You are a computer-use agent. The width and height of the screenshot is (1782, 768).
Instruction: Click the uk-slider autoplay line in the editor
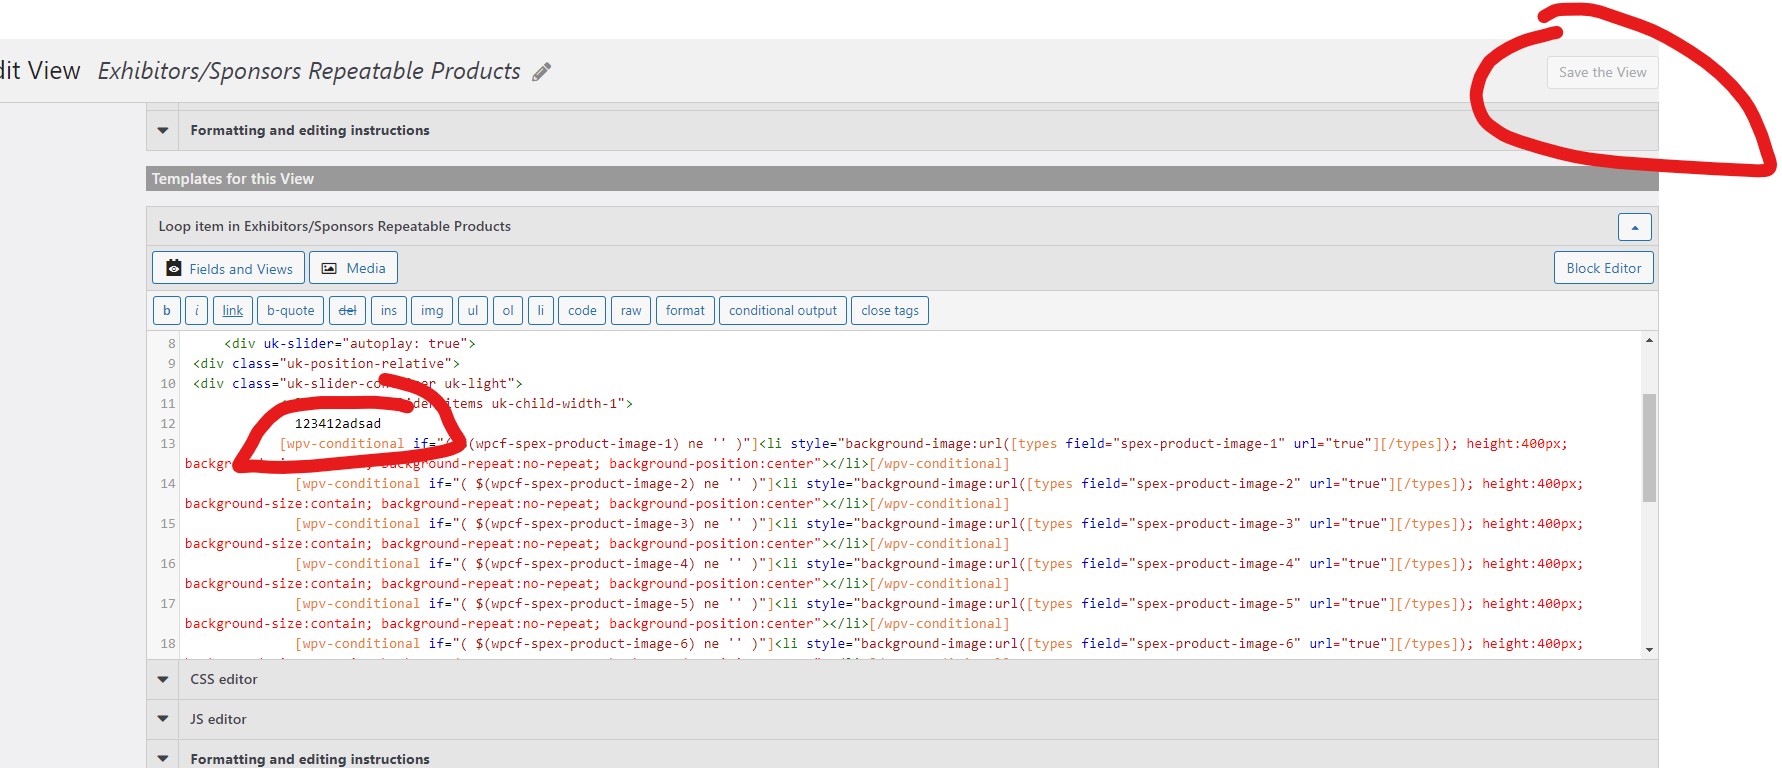pyautogui.click(x=350, y=343)
